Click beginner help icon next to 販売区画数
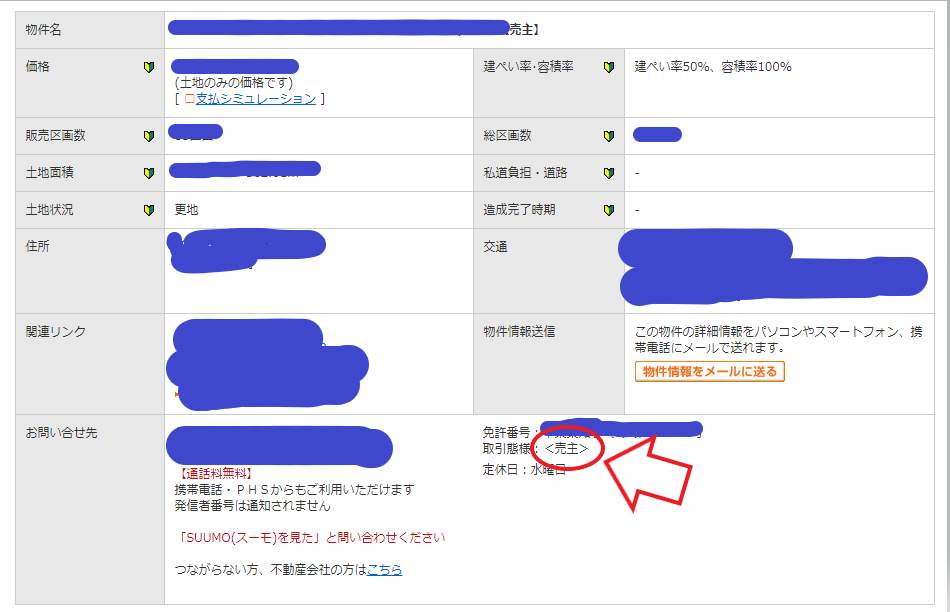 point(148,136)
